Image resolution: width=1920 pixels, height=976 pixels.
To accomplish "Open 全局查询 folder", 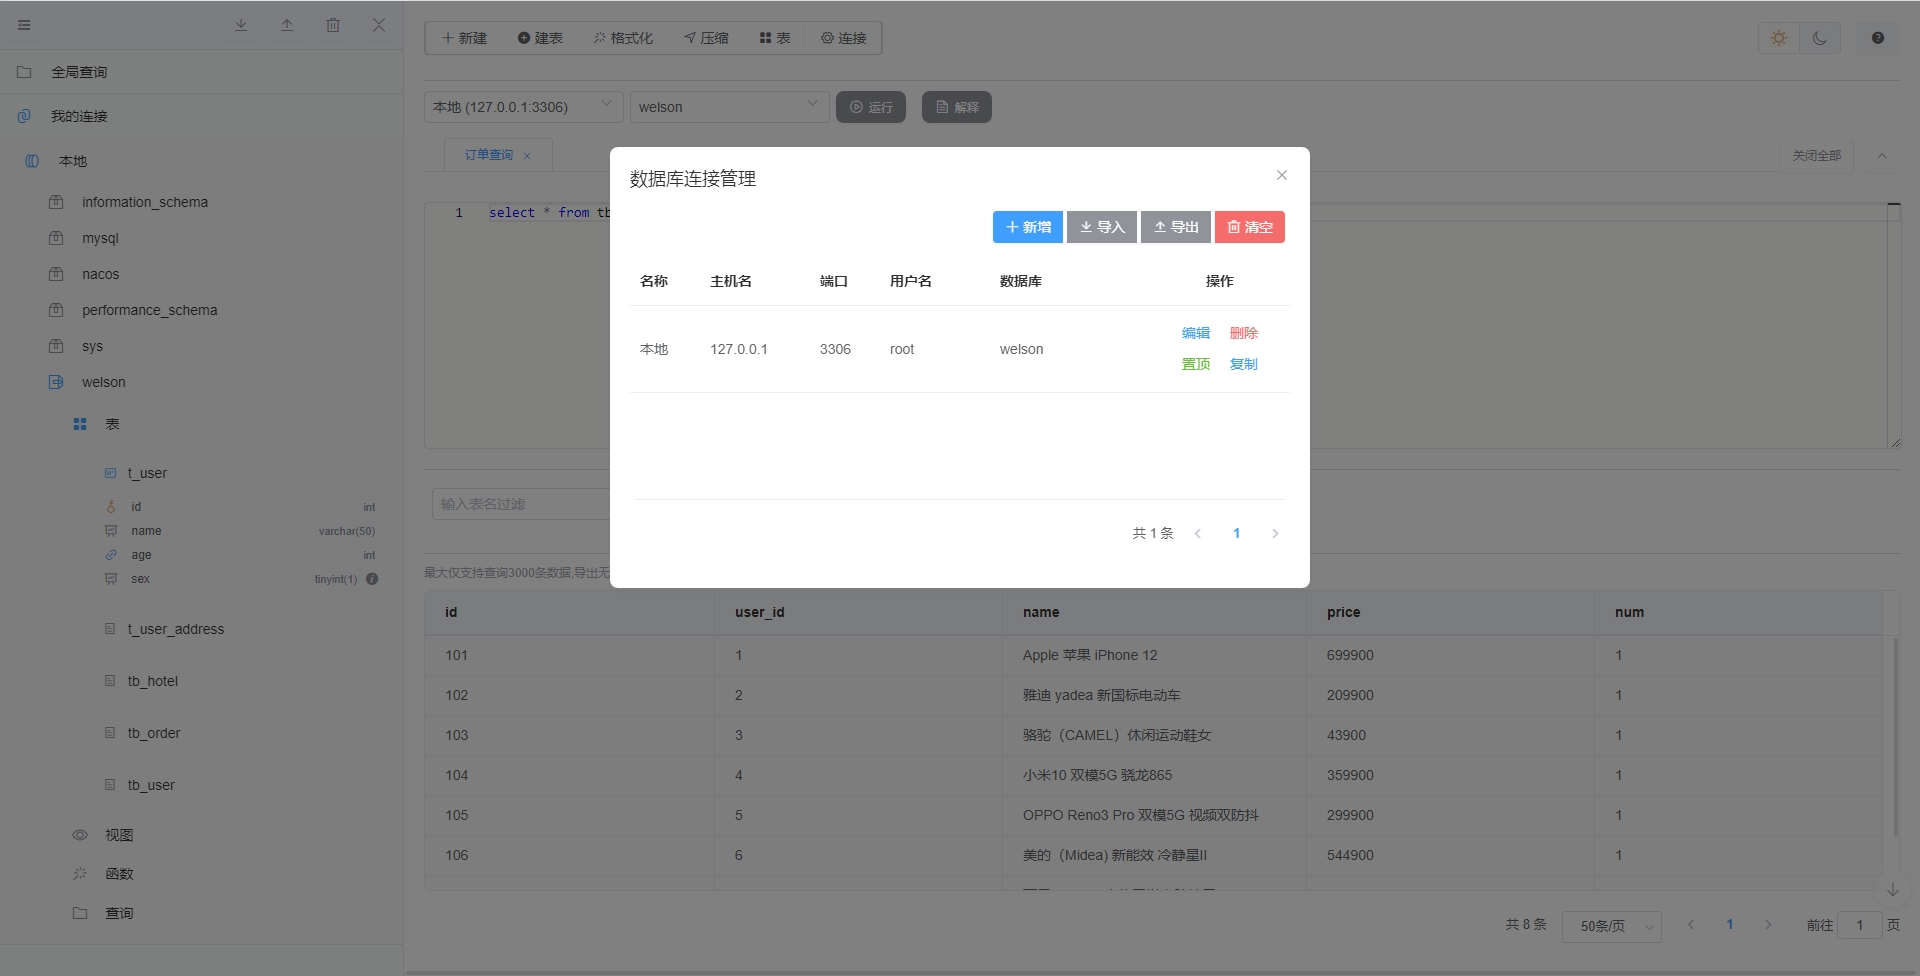I will click(79, 72).
